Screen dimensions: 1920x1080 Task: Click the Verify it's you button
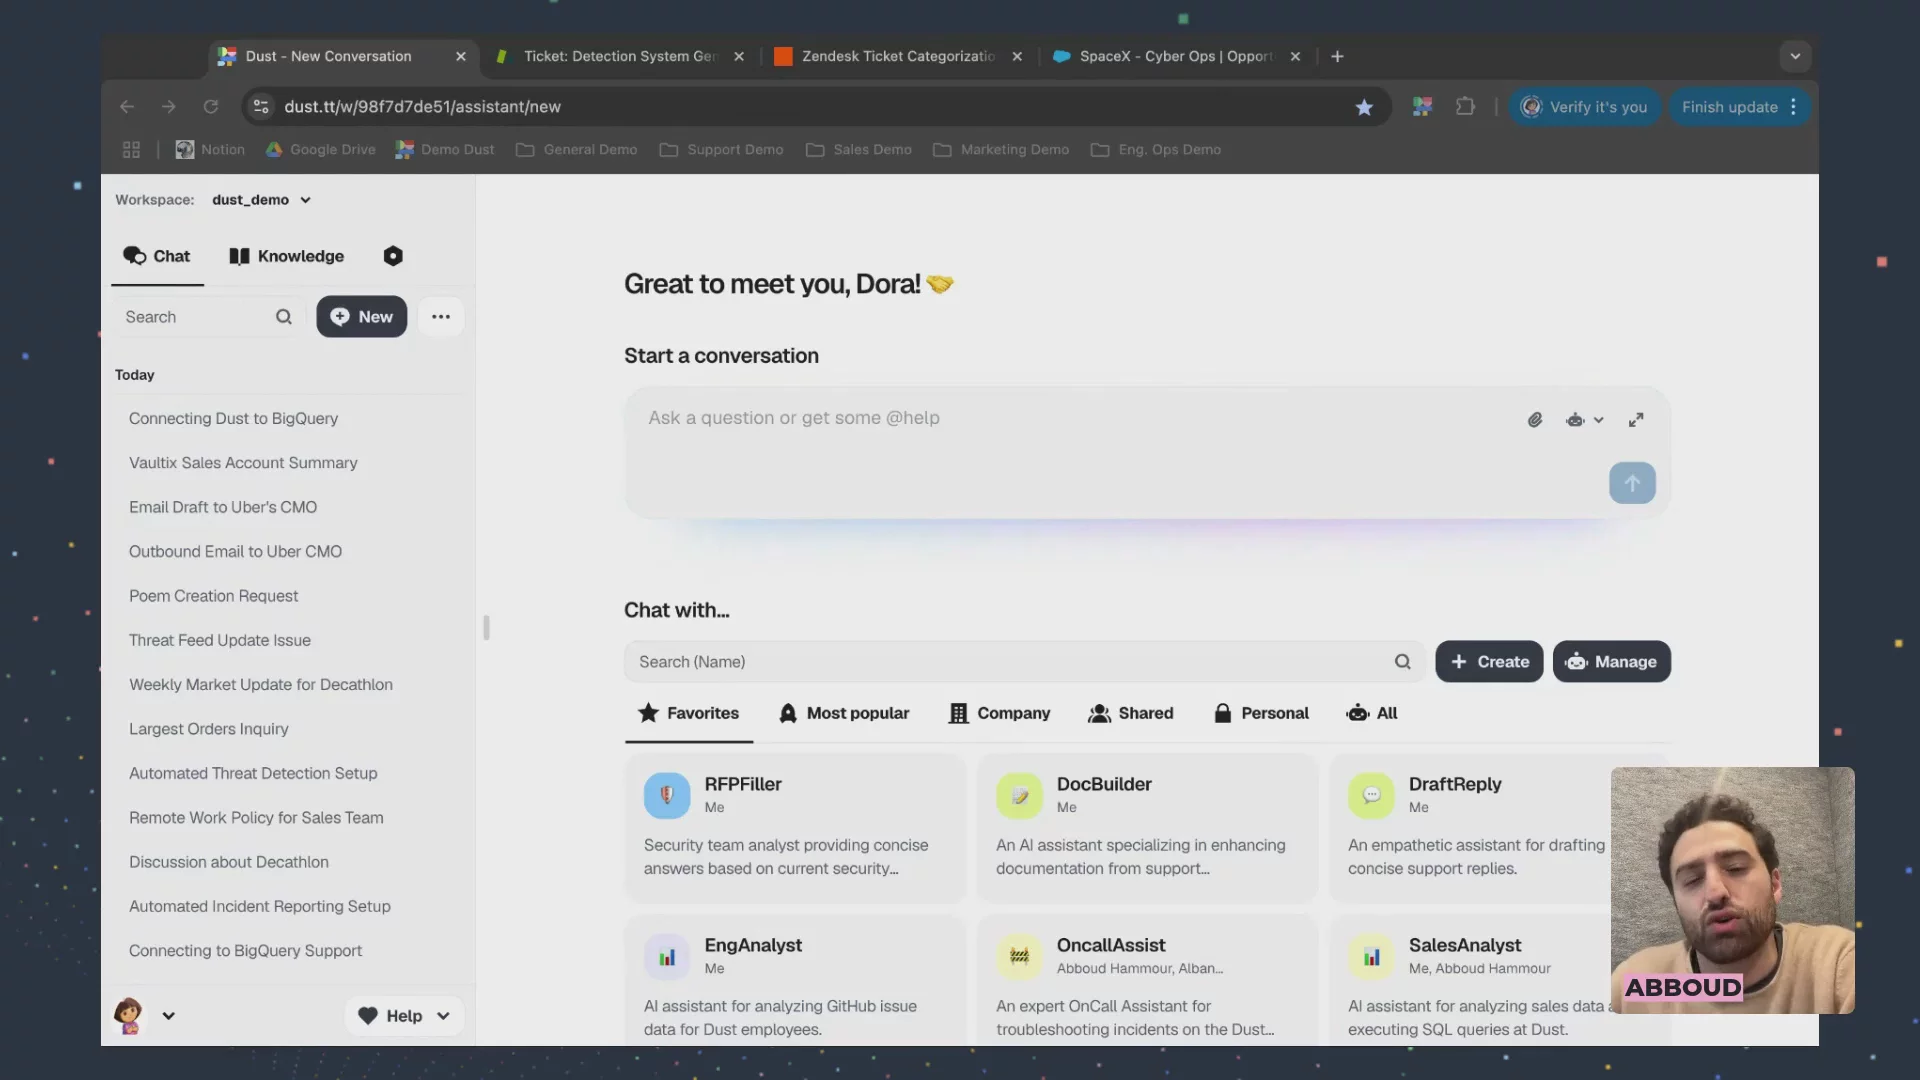[x=1585, y=107]
